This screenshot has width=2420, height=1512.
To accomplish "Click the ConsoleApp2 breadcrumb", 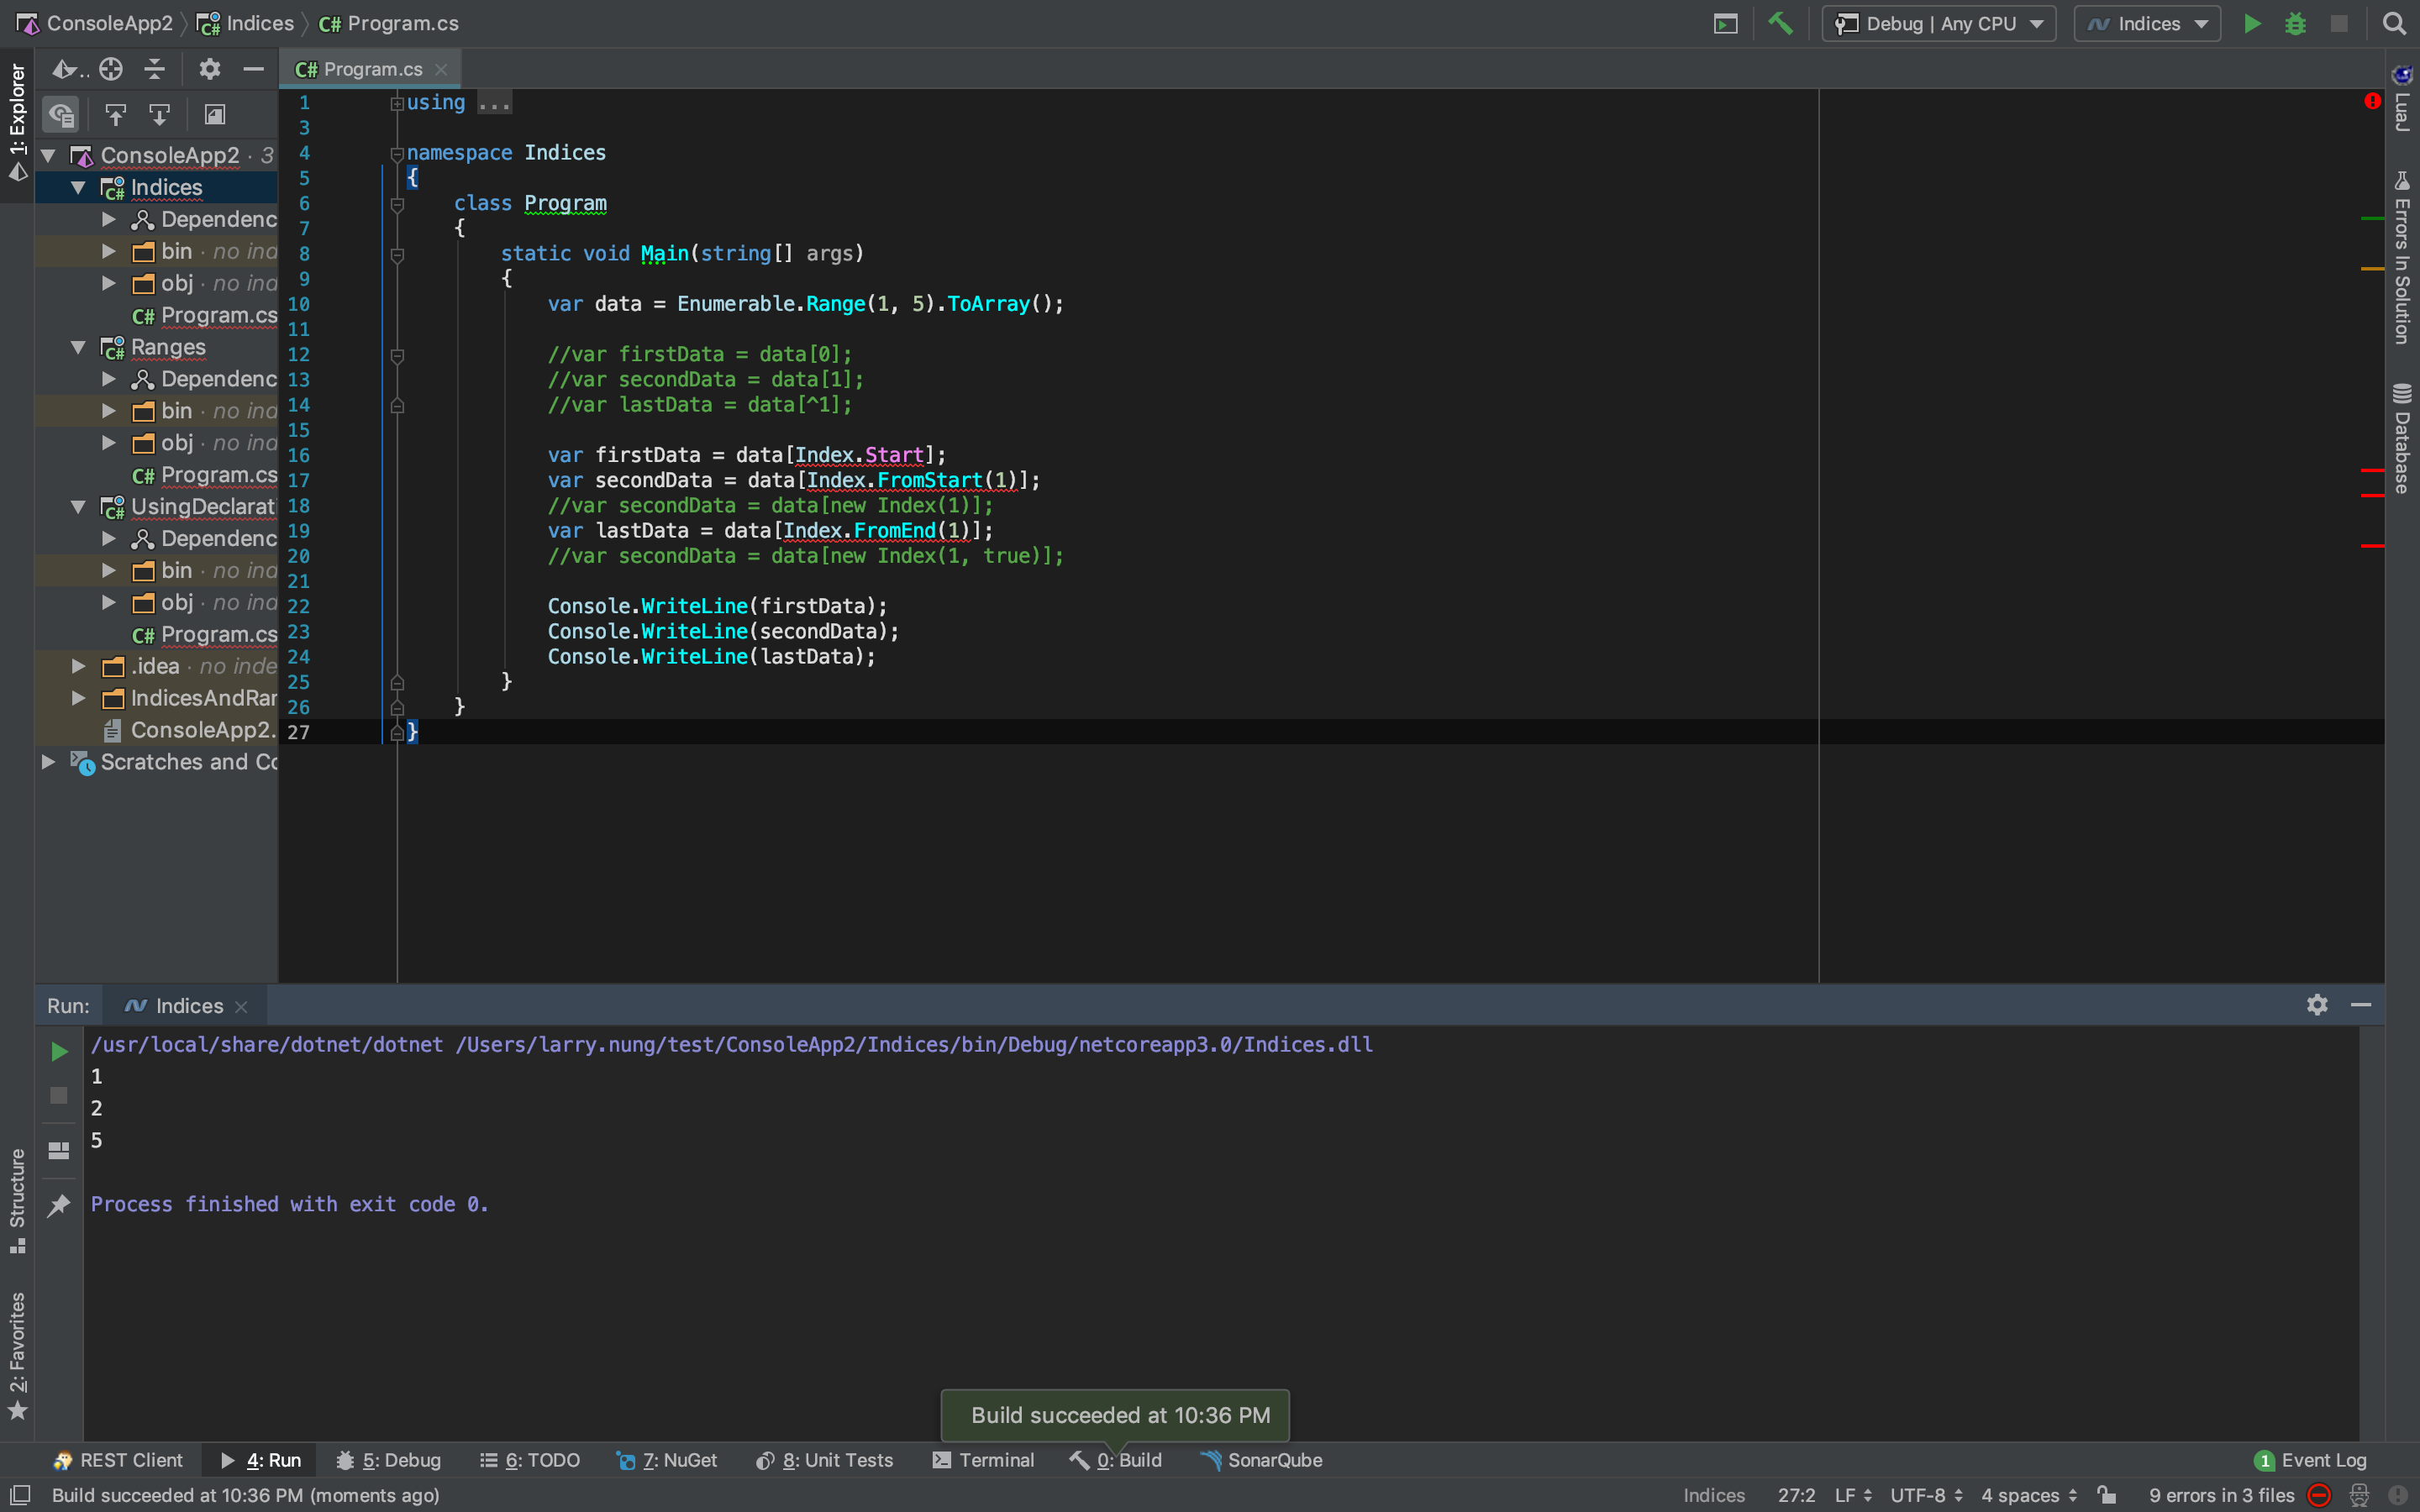I will click(x=95, y=23).
